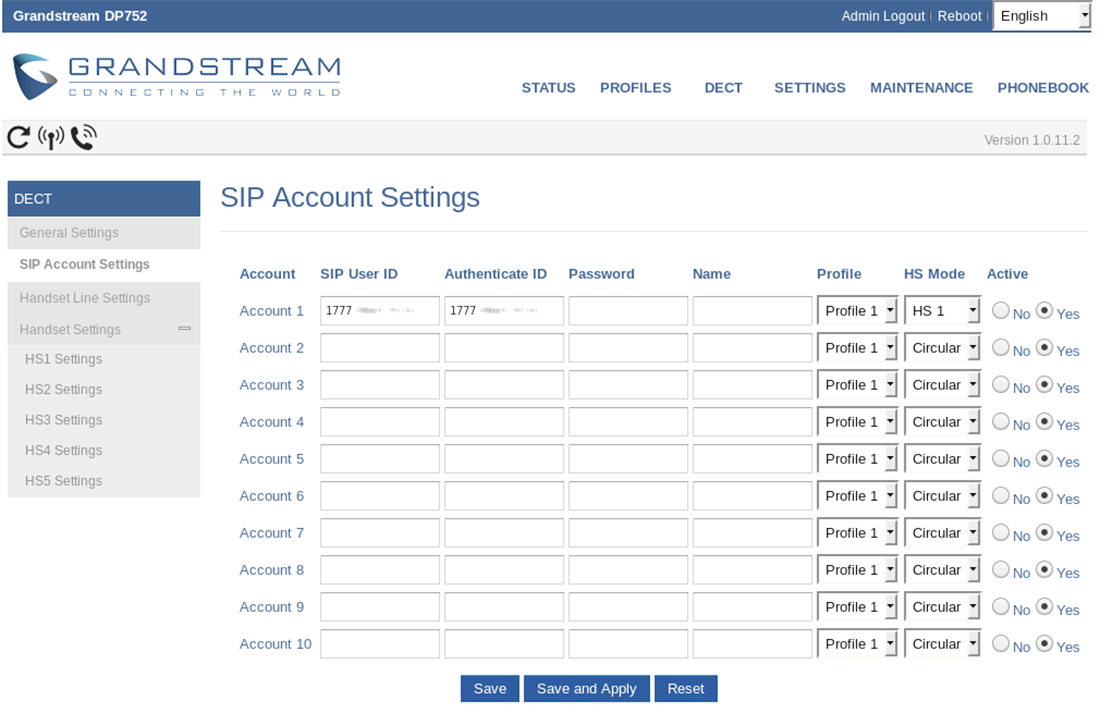
Task: Click the phone ringing icon
Action: pos(83,137)
